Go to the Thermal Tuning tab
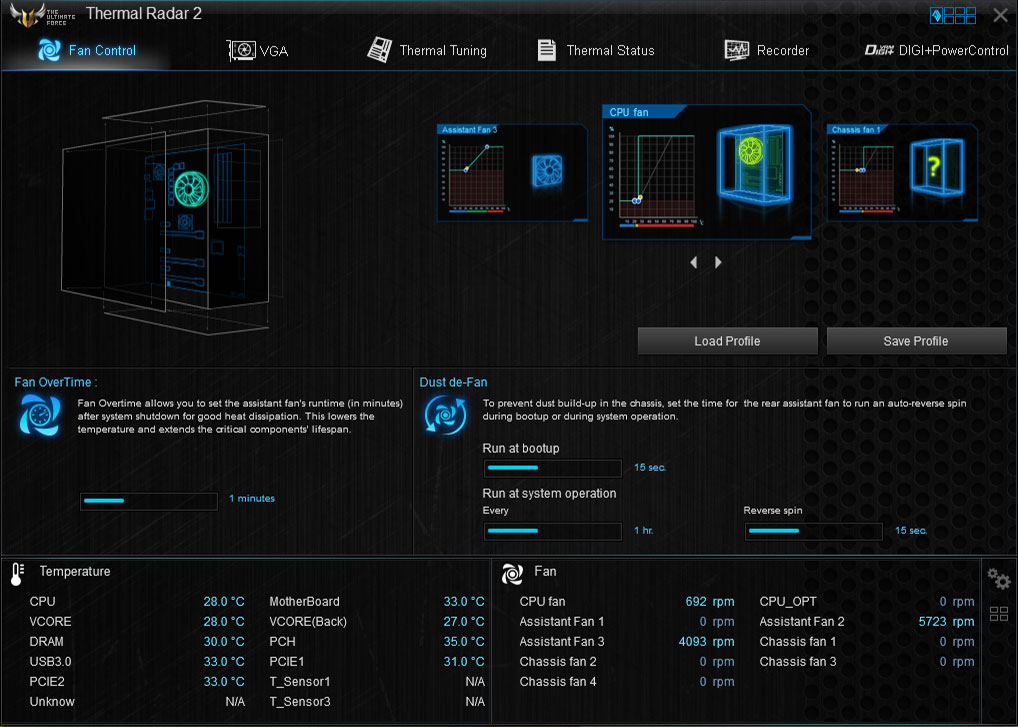Screen dimensions: 1018x727 tap(427, 51)
